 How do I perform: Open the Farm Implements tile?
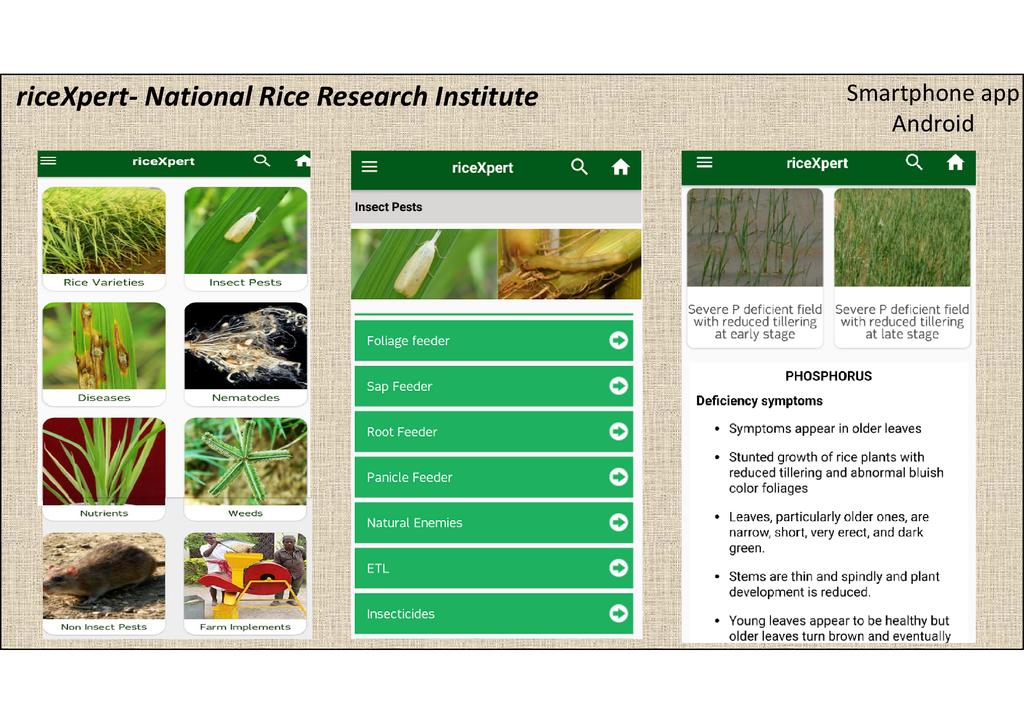[245, 582]
